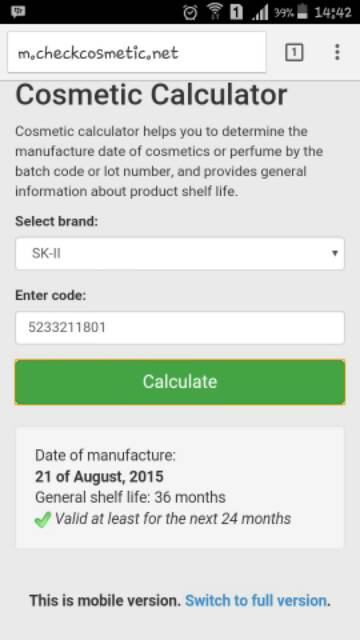Image resolution: width=360 pixels, height=640 pixels.
Task: Tap the alarm clock status icon
Action: pos(190,12)
